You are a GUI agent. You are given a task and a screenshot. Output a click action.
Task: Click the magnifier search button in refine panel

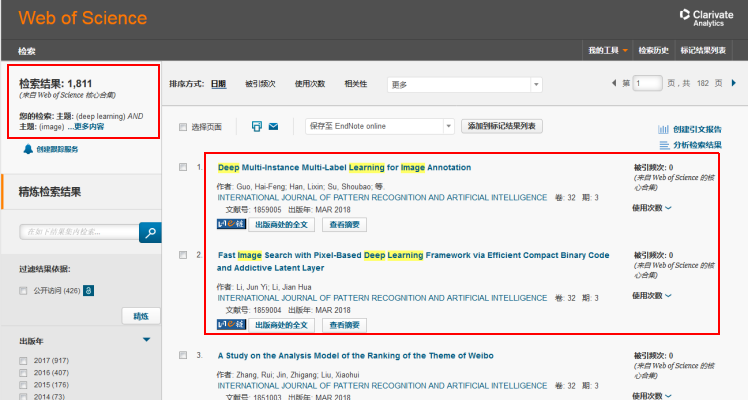[150, 233]
